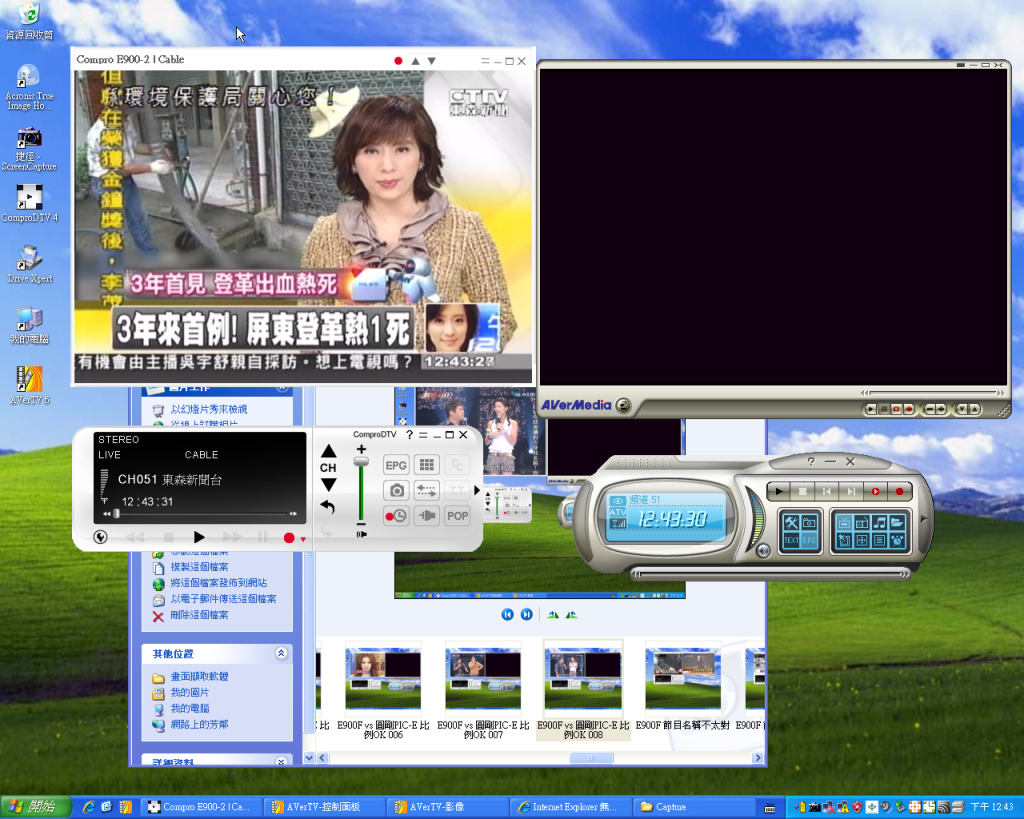The image size is (1024, 819).
Task: Click the minus button in AVerMedia video window
Action: tap(930, 410)
